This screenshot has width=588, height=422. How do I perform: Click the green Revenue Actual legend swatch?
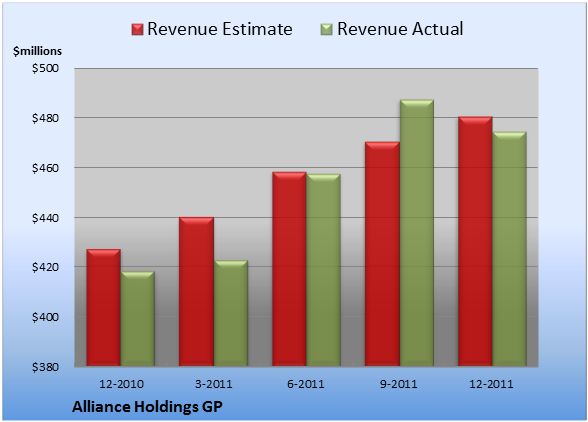point(327,30)
